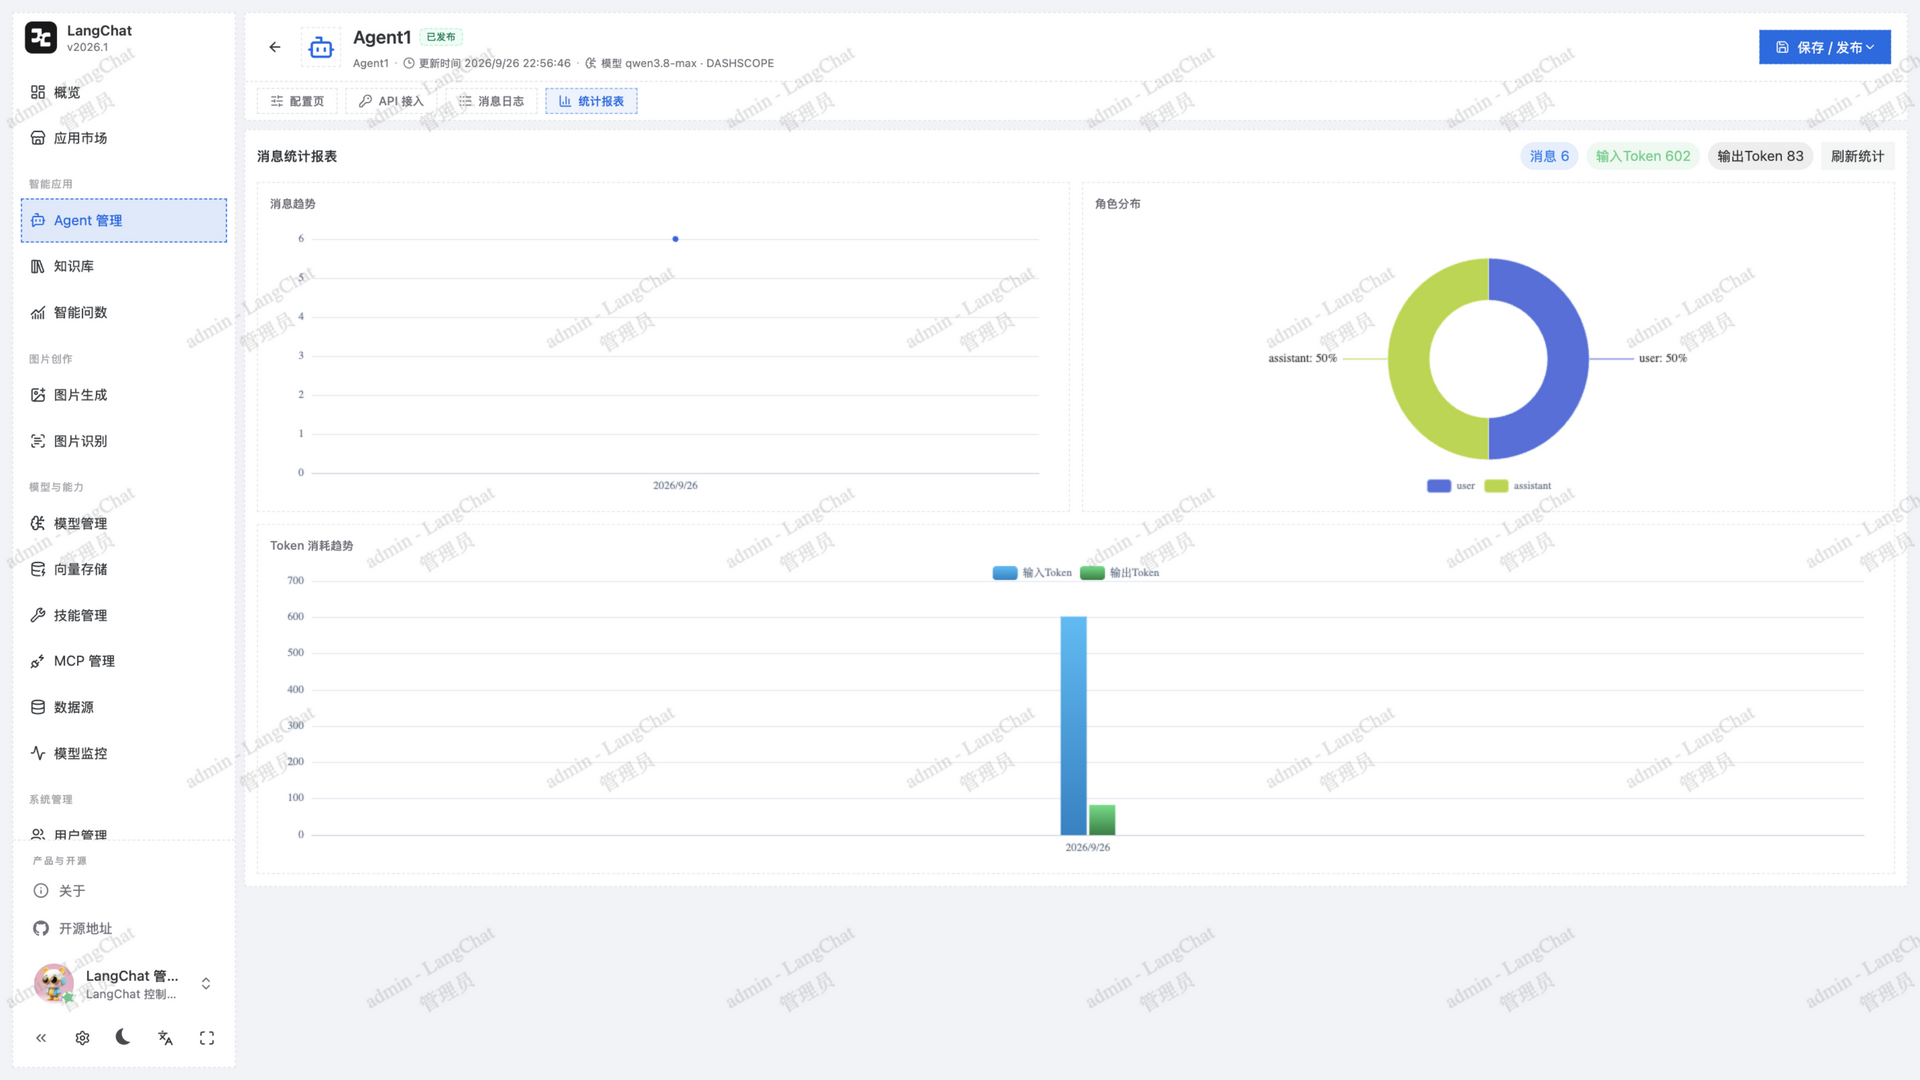The image size is (1920, 1080).
Task: Open 模型管理 brain icon
Action: tap(38, 523)
